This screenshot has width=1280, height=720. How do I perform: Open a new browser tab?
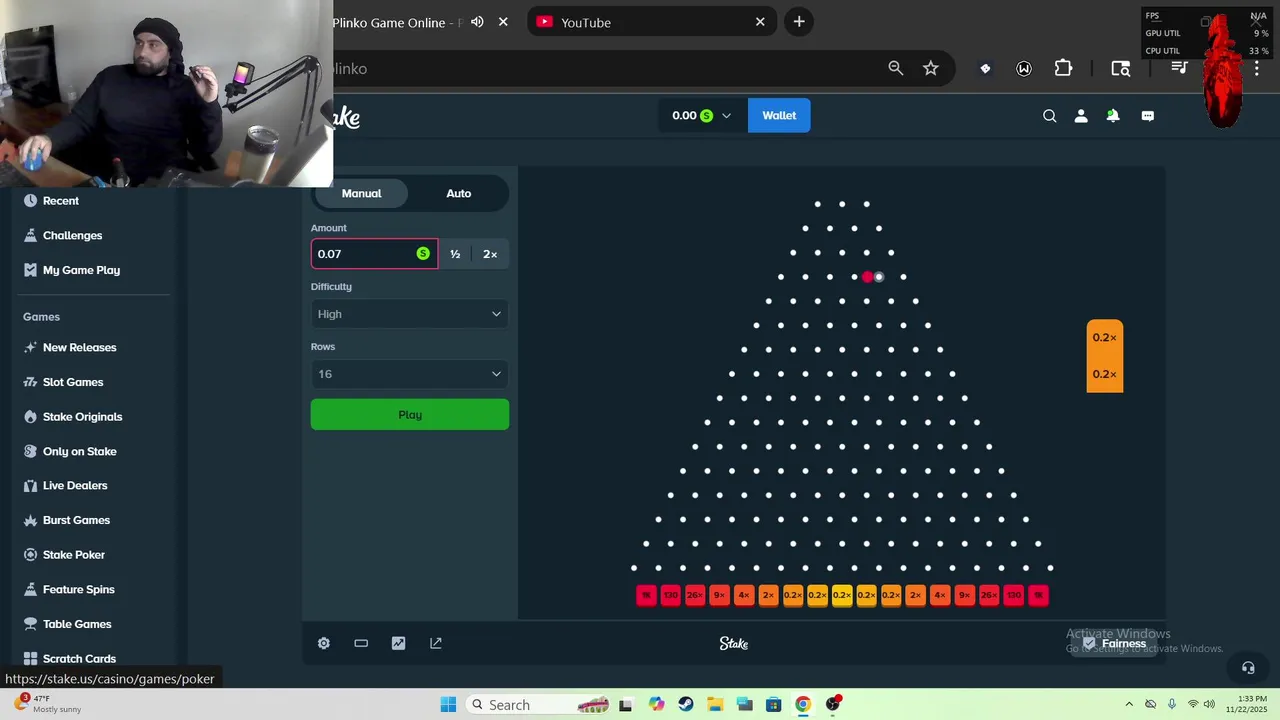click(x=798, y=22)
